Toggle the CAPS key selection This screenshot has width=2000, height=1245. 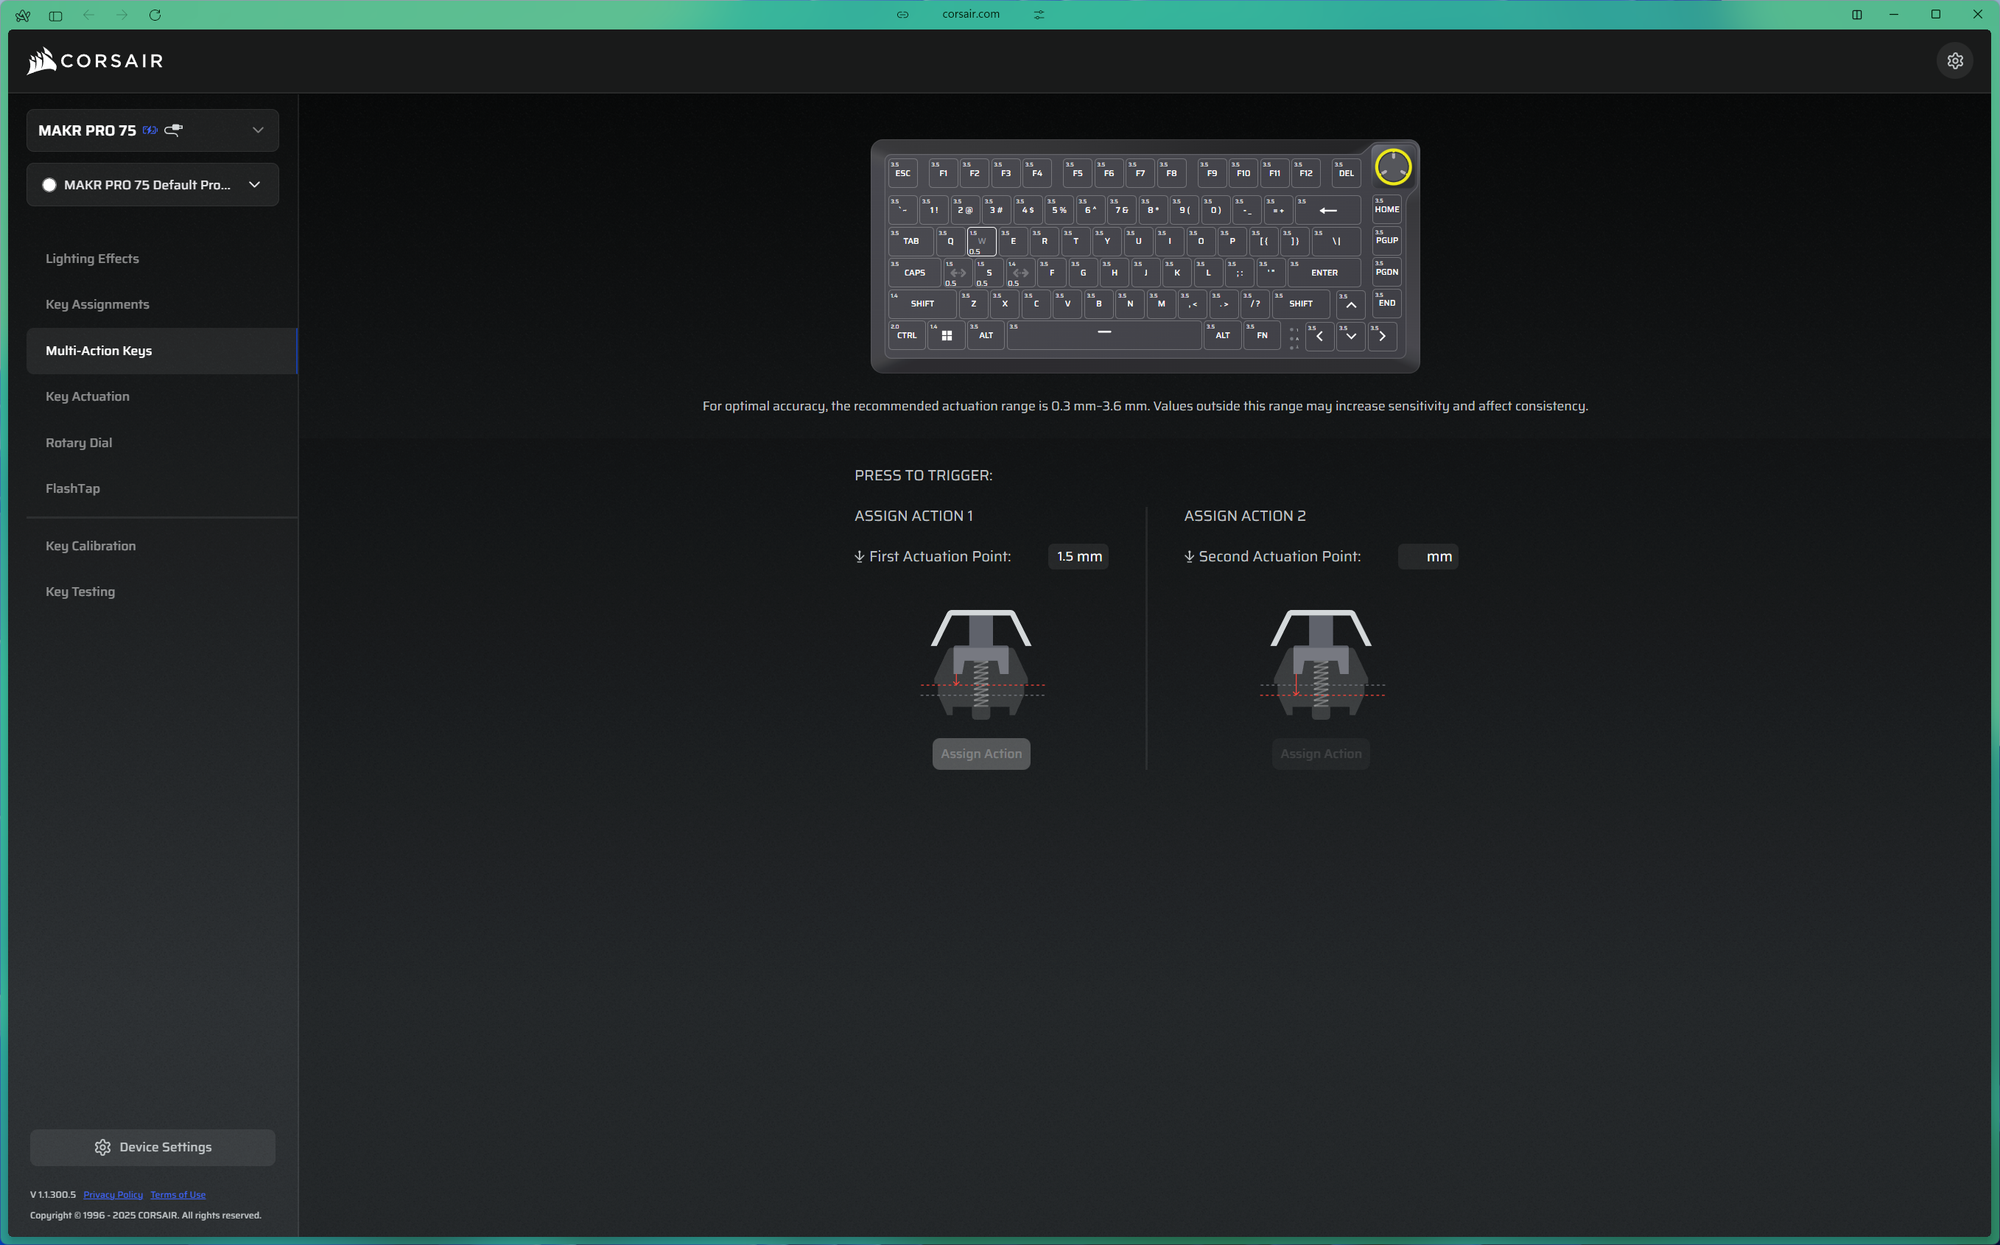(914, 272)
